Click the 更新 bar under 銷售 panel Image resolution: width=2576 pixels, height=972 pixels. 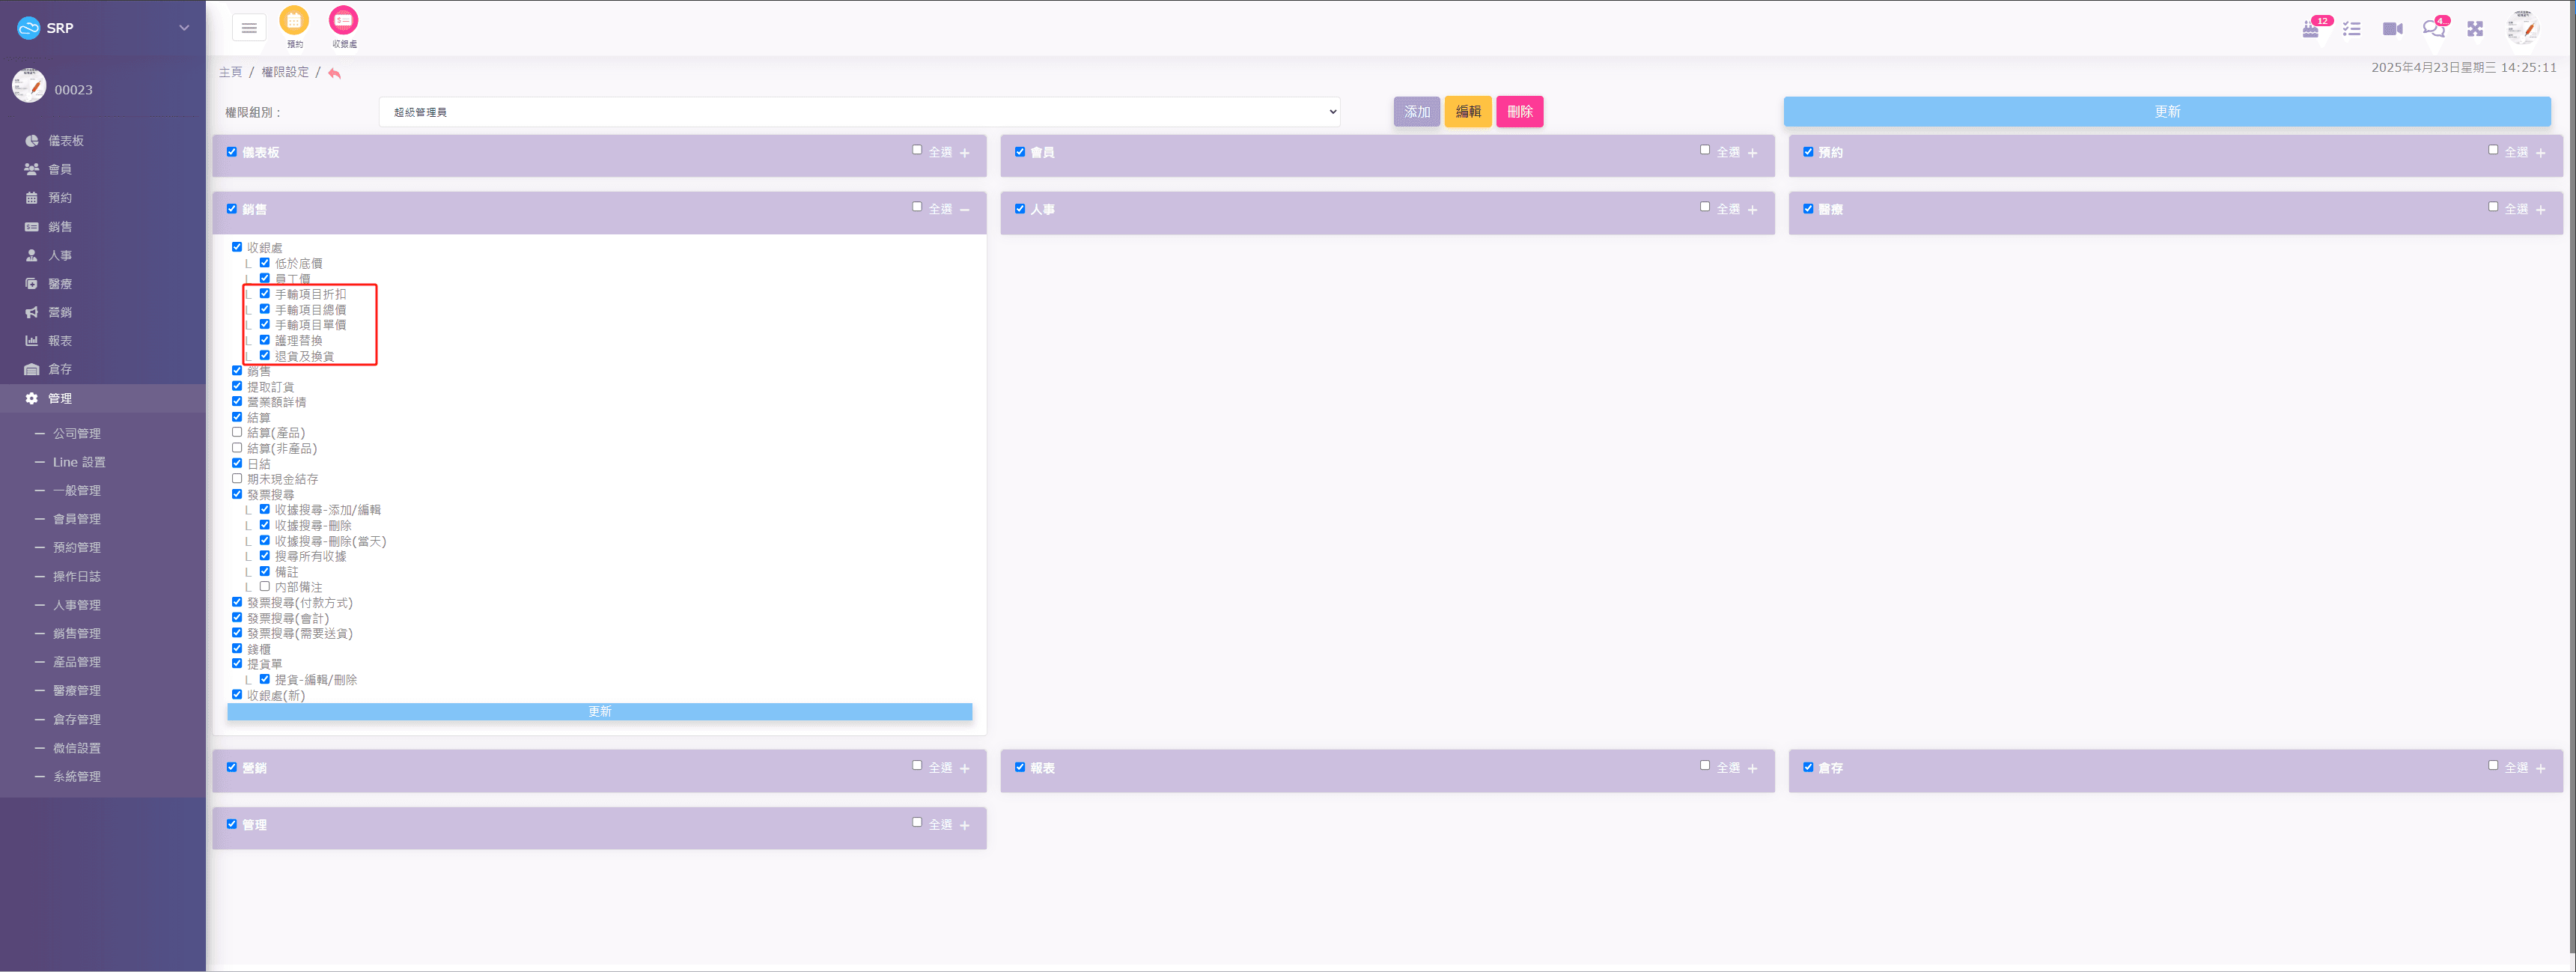599,712
